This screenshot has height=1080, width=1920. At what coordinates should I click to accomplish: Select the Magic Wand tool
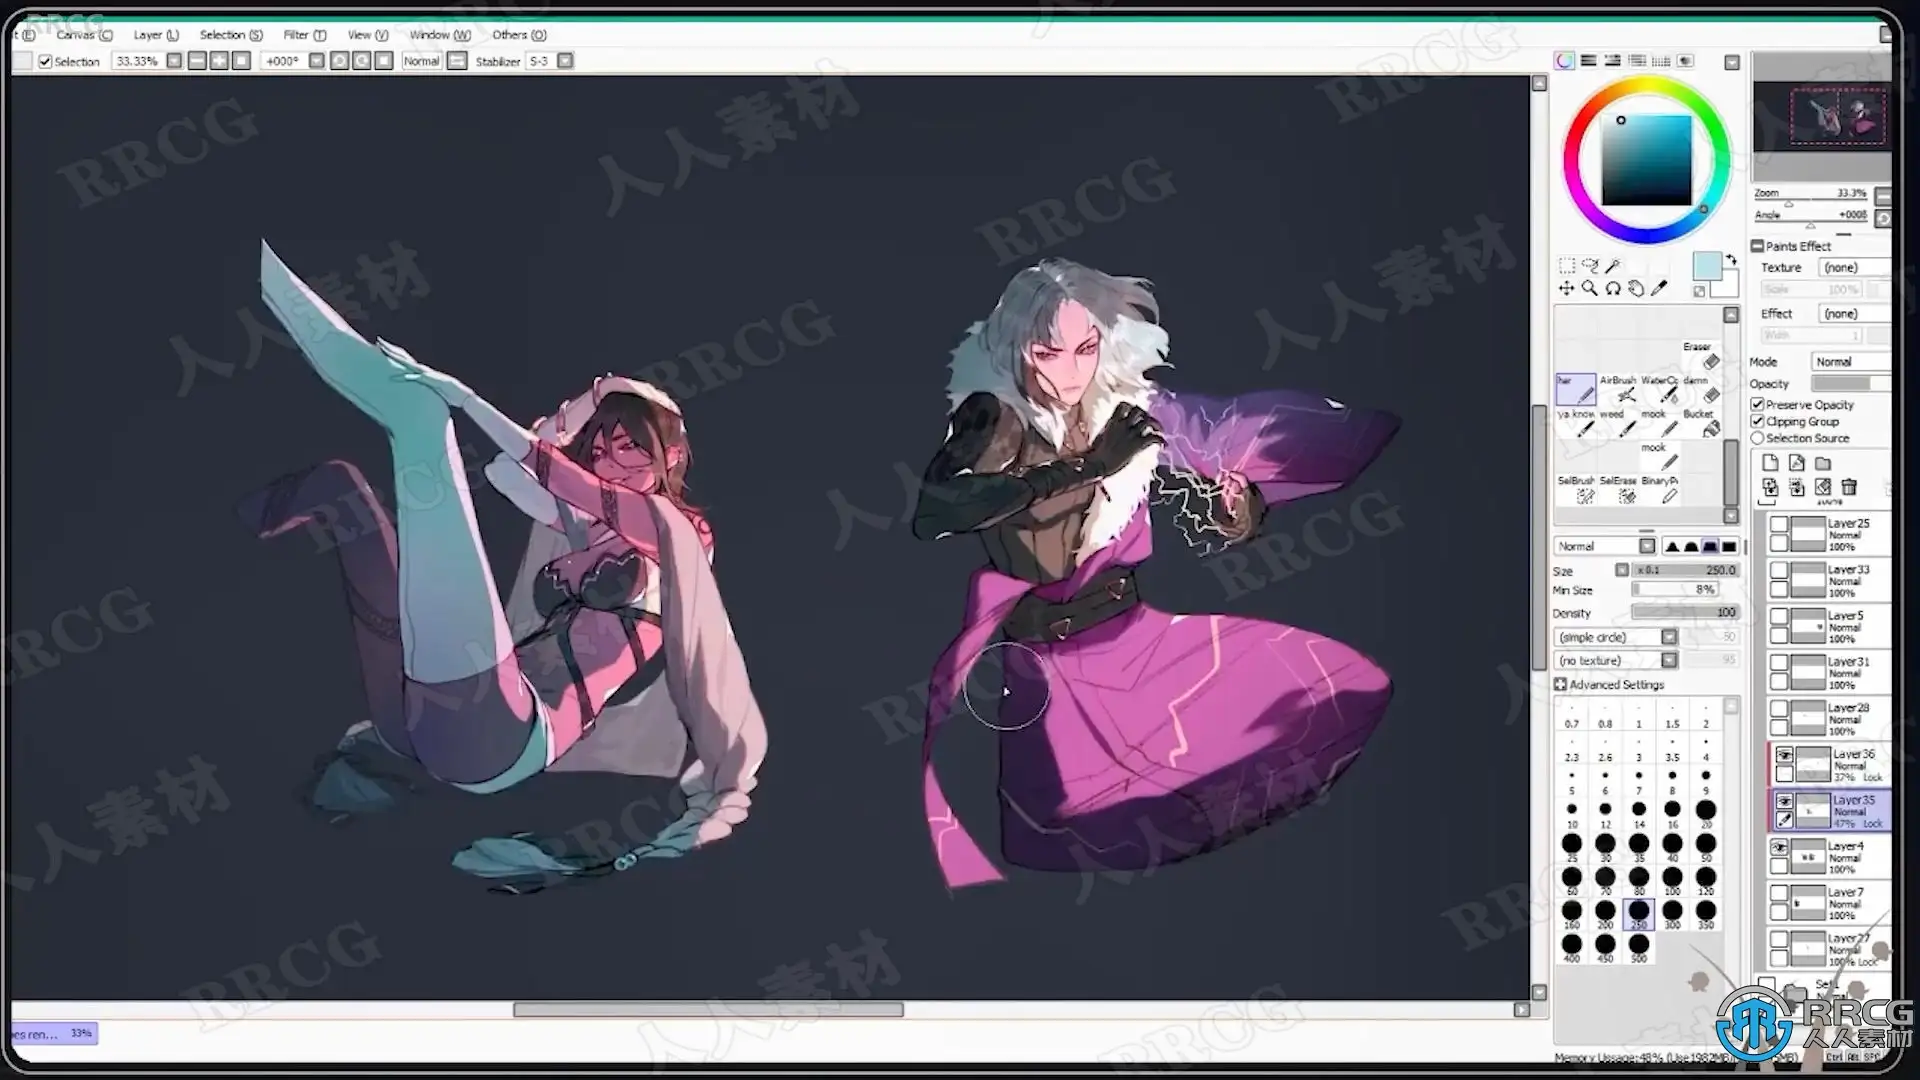pyautogui.click(x=1612, y=266)
